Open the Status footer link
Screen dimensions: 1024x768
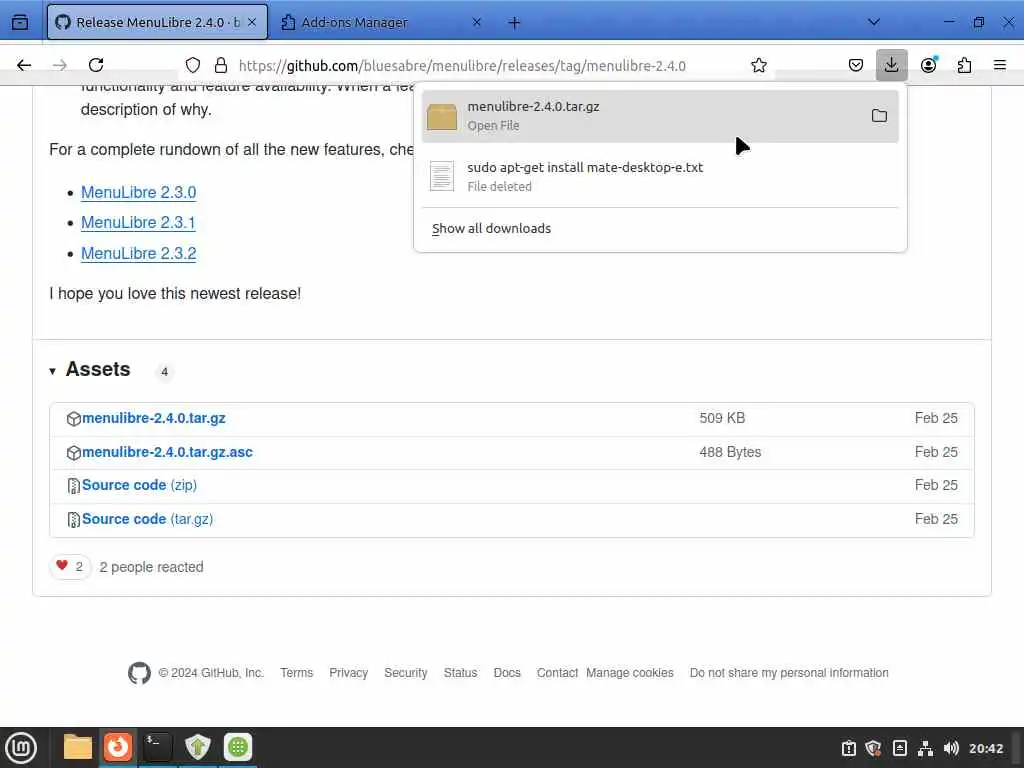[x=460, y=673]
